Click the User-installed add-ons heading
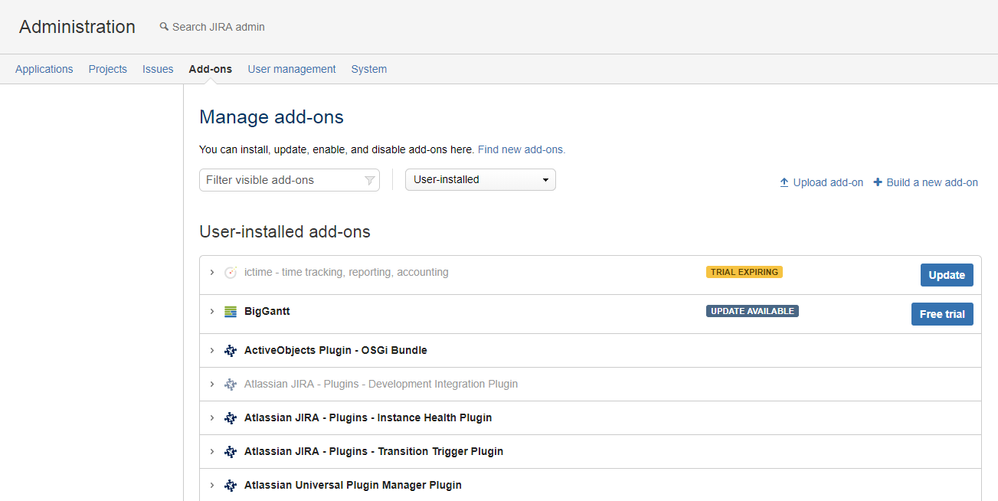Image resolution: width=998 pixels, height=501 pixels. pos(285,232)
